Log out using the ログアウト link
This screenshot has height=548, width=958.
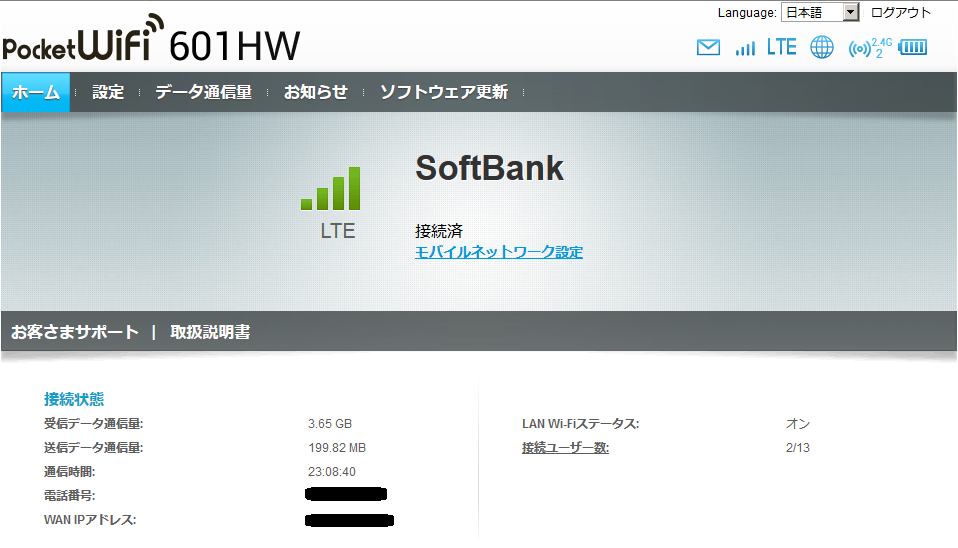901,12
